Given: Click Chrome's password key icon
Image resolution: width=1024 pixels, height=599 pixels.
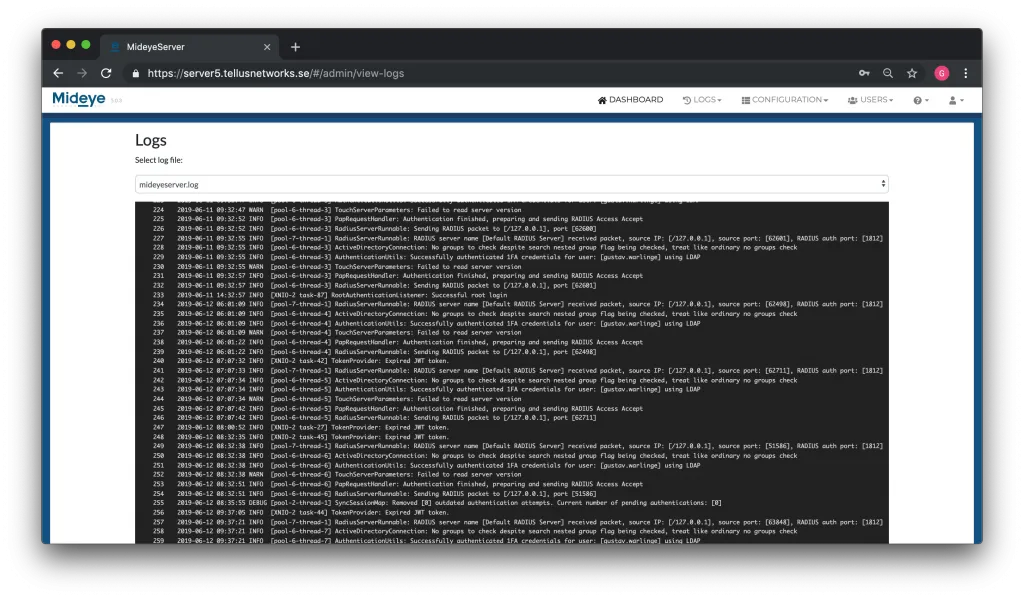Looking at the screenshot, I should point(863,72).
